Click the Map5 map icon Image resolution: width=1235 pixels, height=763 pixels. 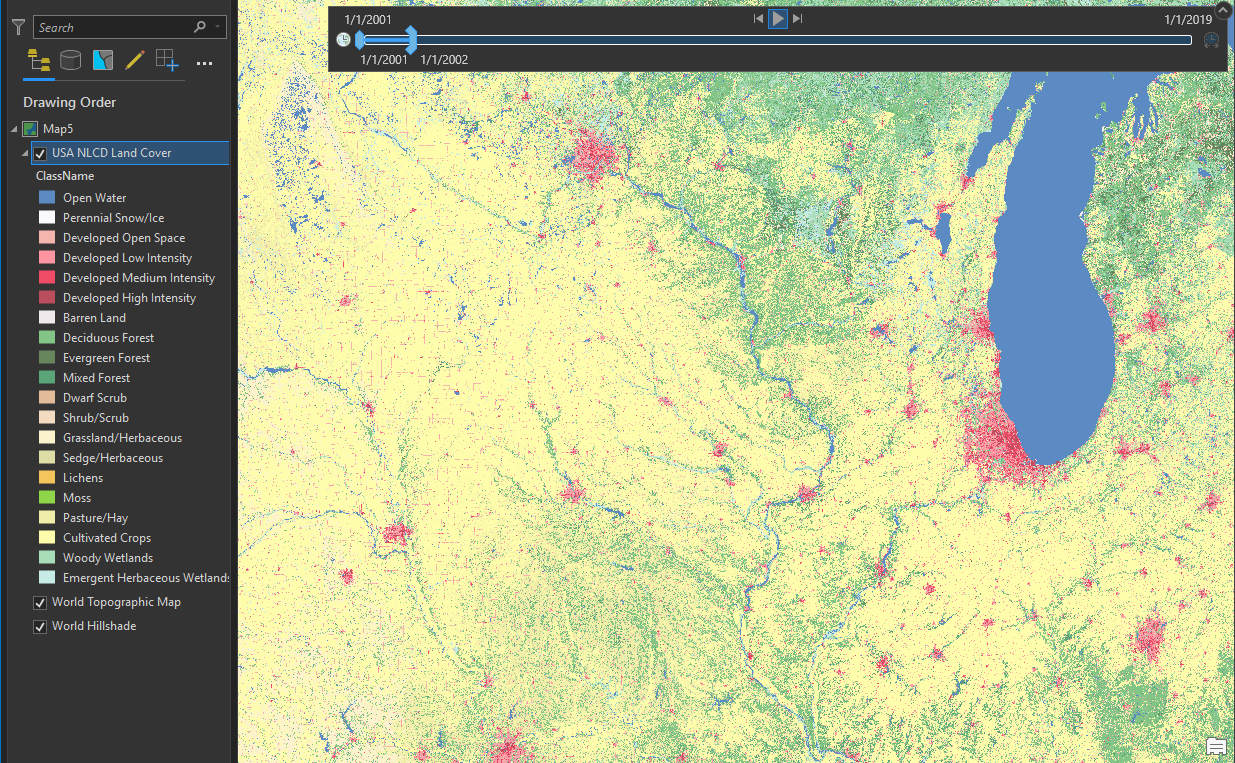31,129
